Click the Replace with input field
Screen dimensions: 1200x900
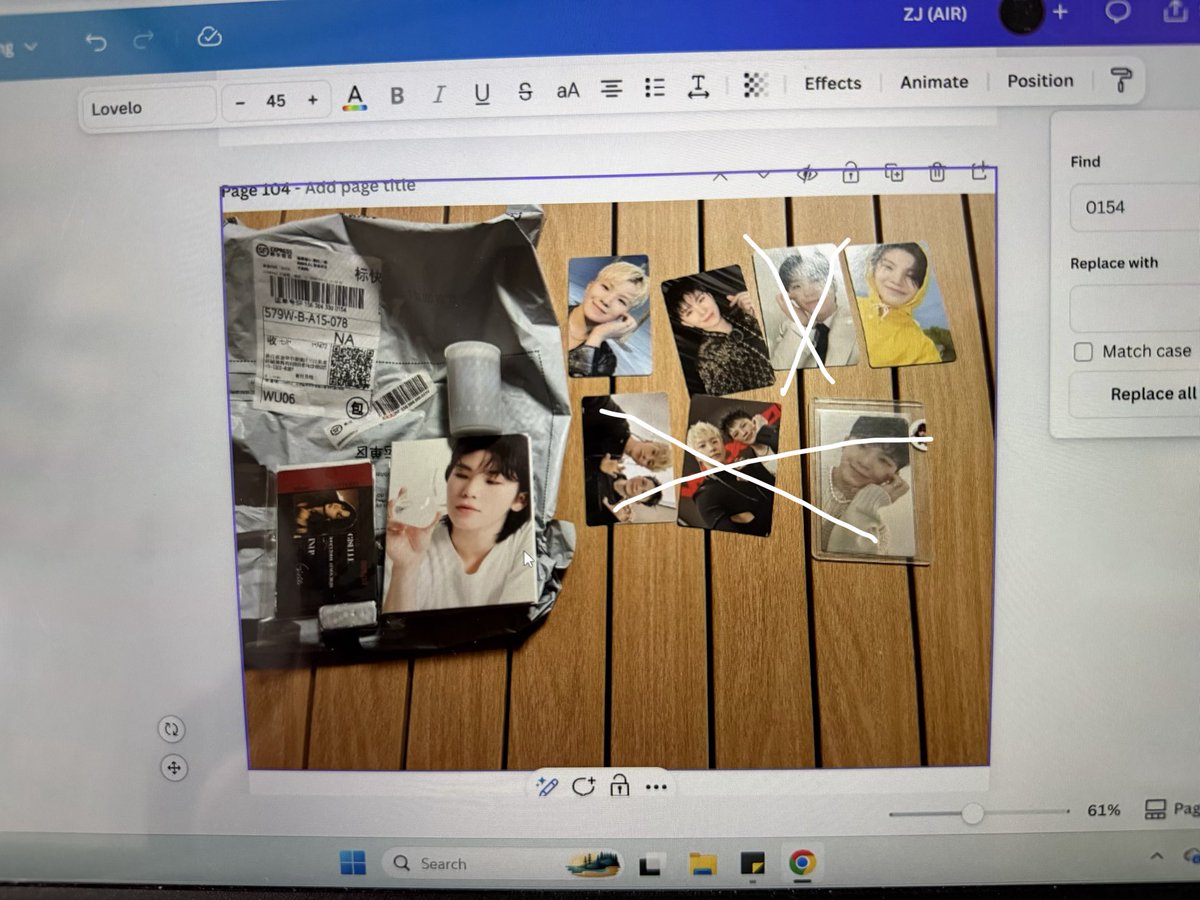(1135, 309)
